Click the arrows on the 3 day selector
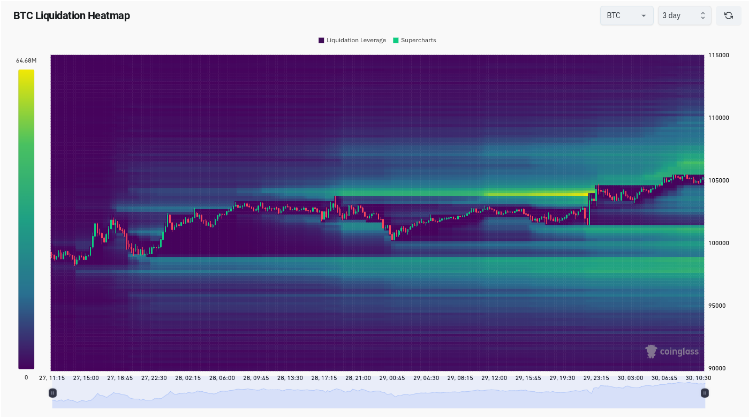751x417 pixels. [x=702, y=16]
